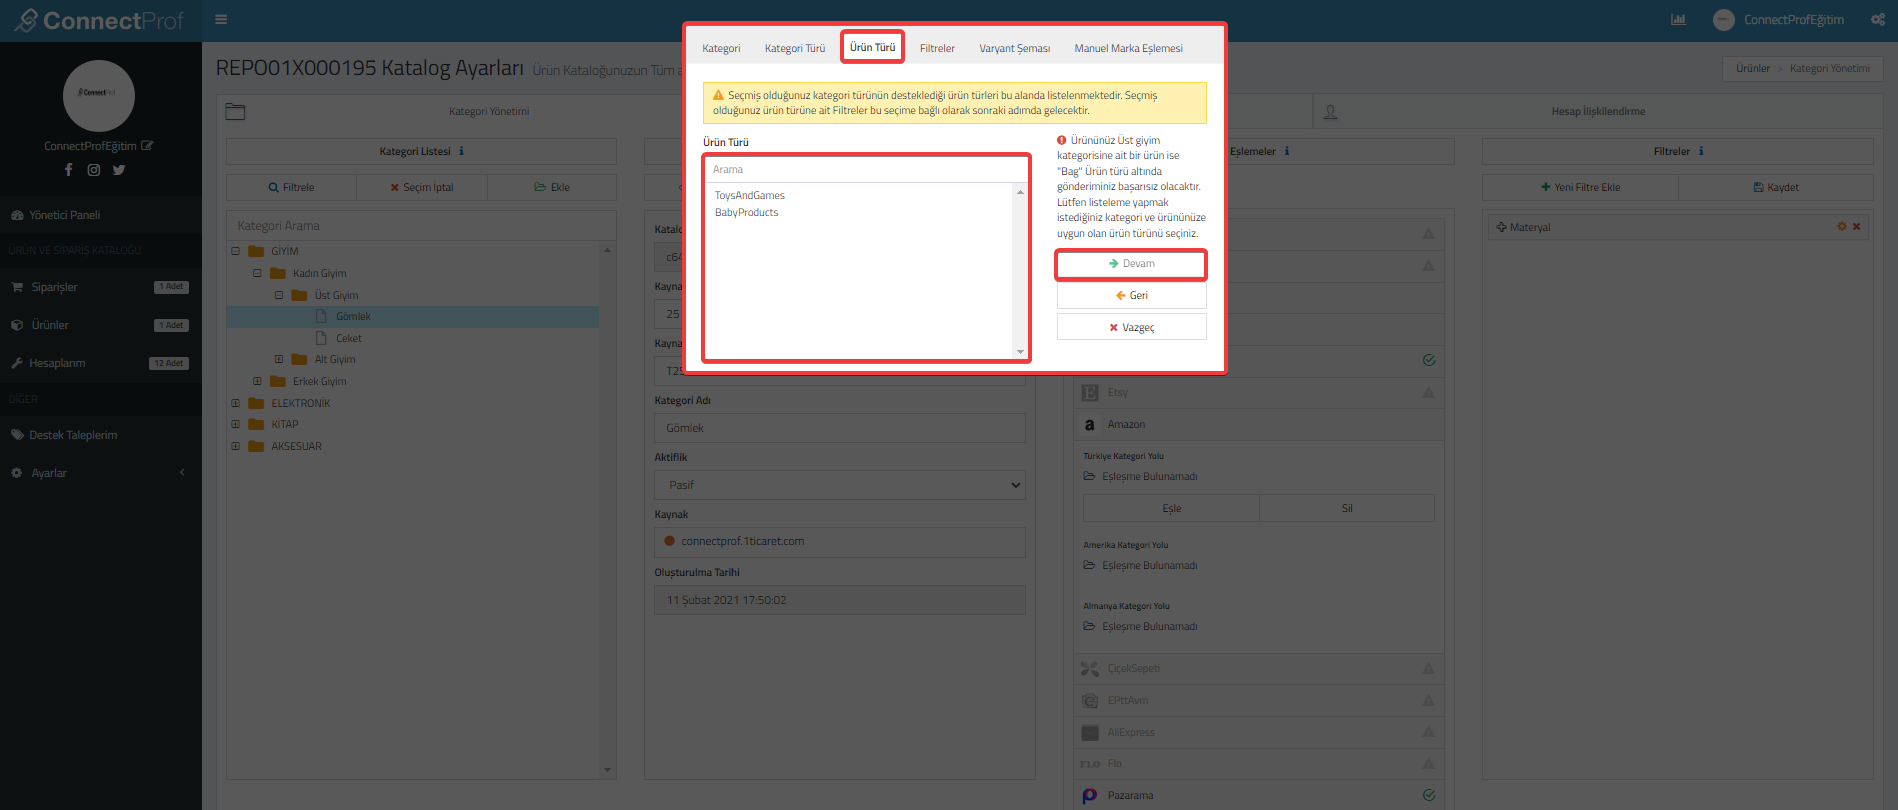This screenshot has width=1898, height=810.
Task: Open the hamburger menu in top bar
Action: pos(221,19)
